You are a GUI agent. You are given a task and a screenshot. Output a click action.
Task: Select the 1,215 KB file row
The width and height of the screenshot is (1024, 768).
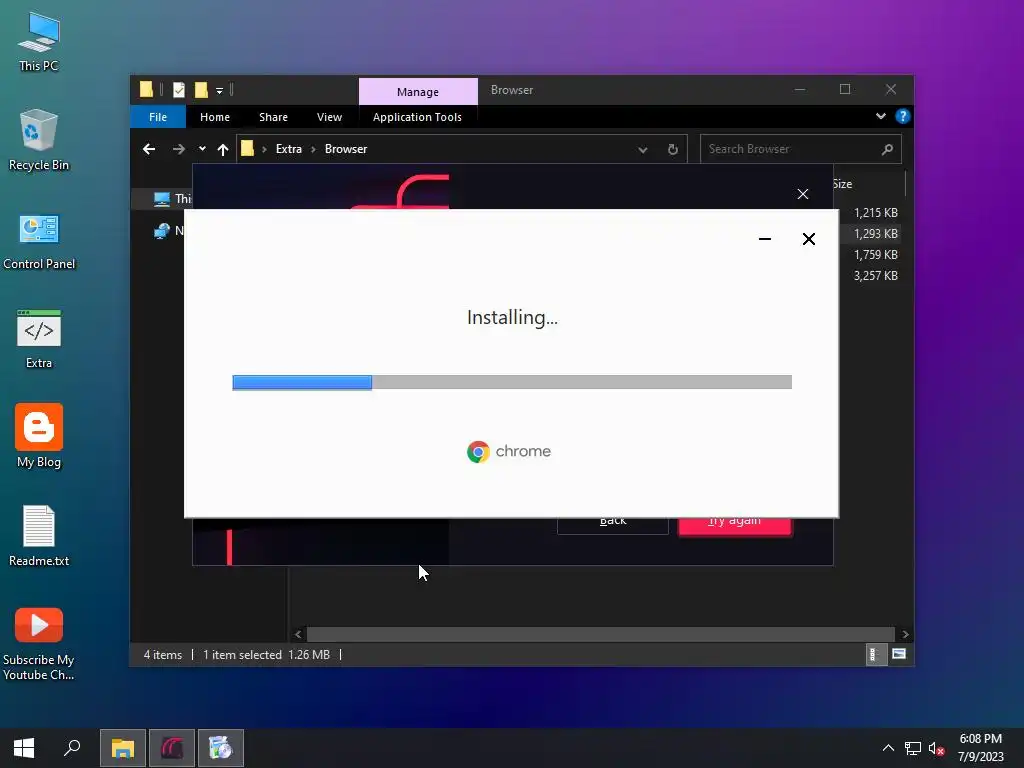(x=875, y=213)
